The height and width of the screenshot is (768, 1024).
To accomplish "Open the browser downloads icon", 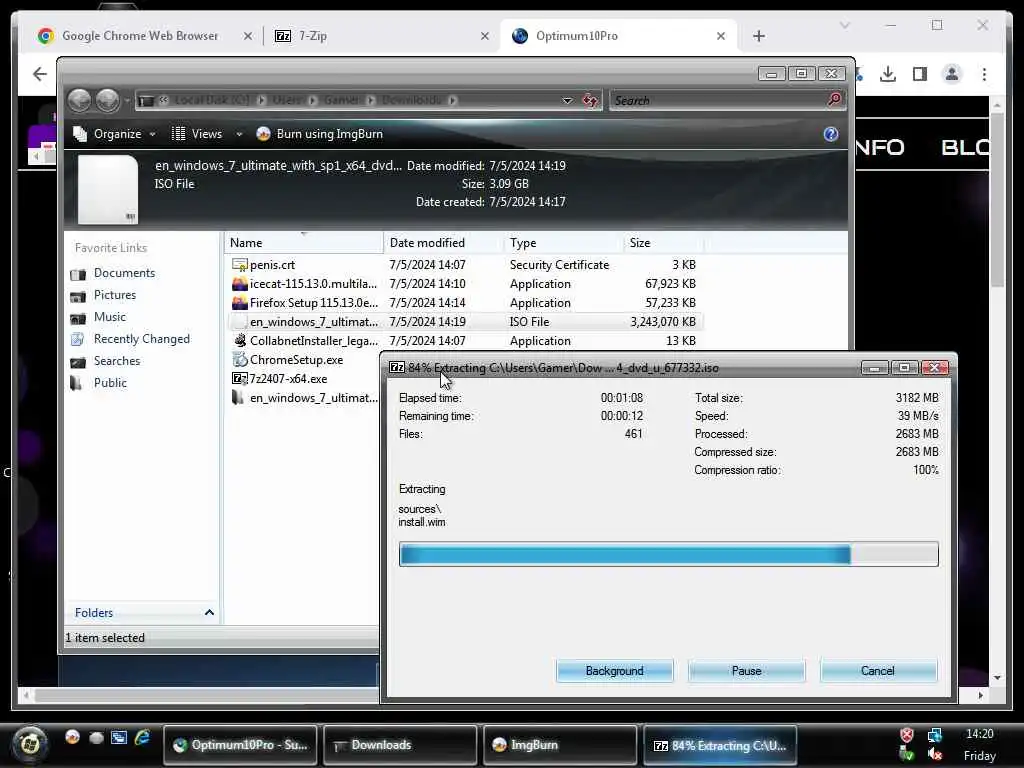I will (888, 74).
